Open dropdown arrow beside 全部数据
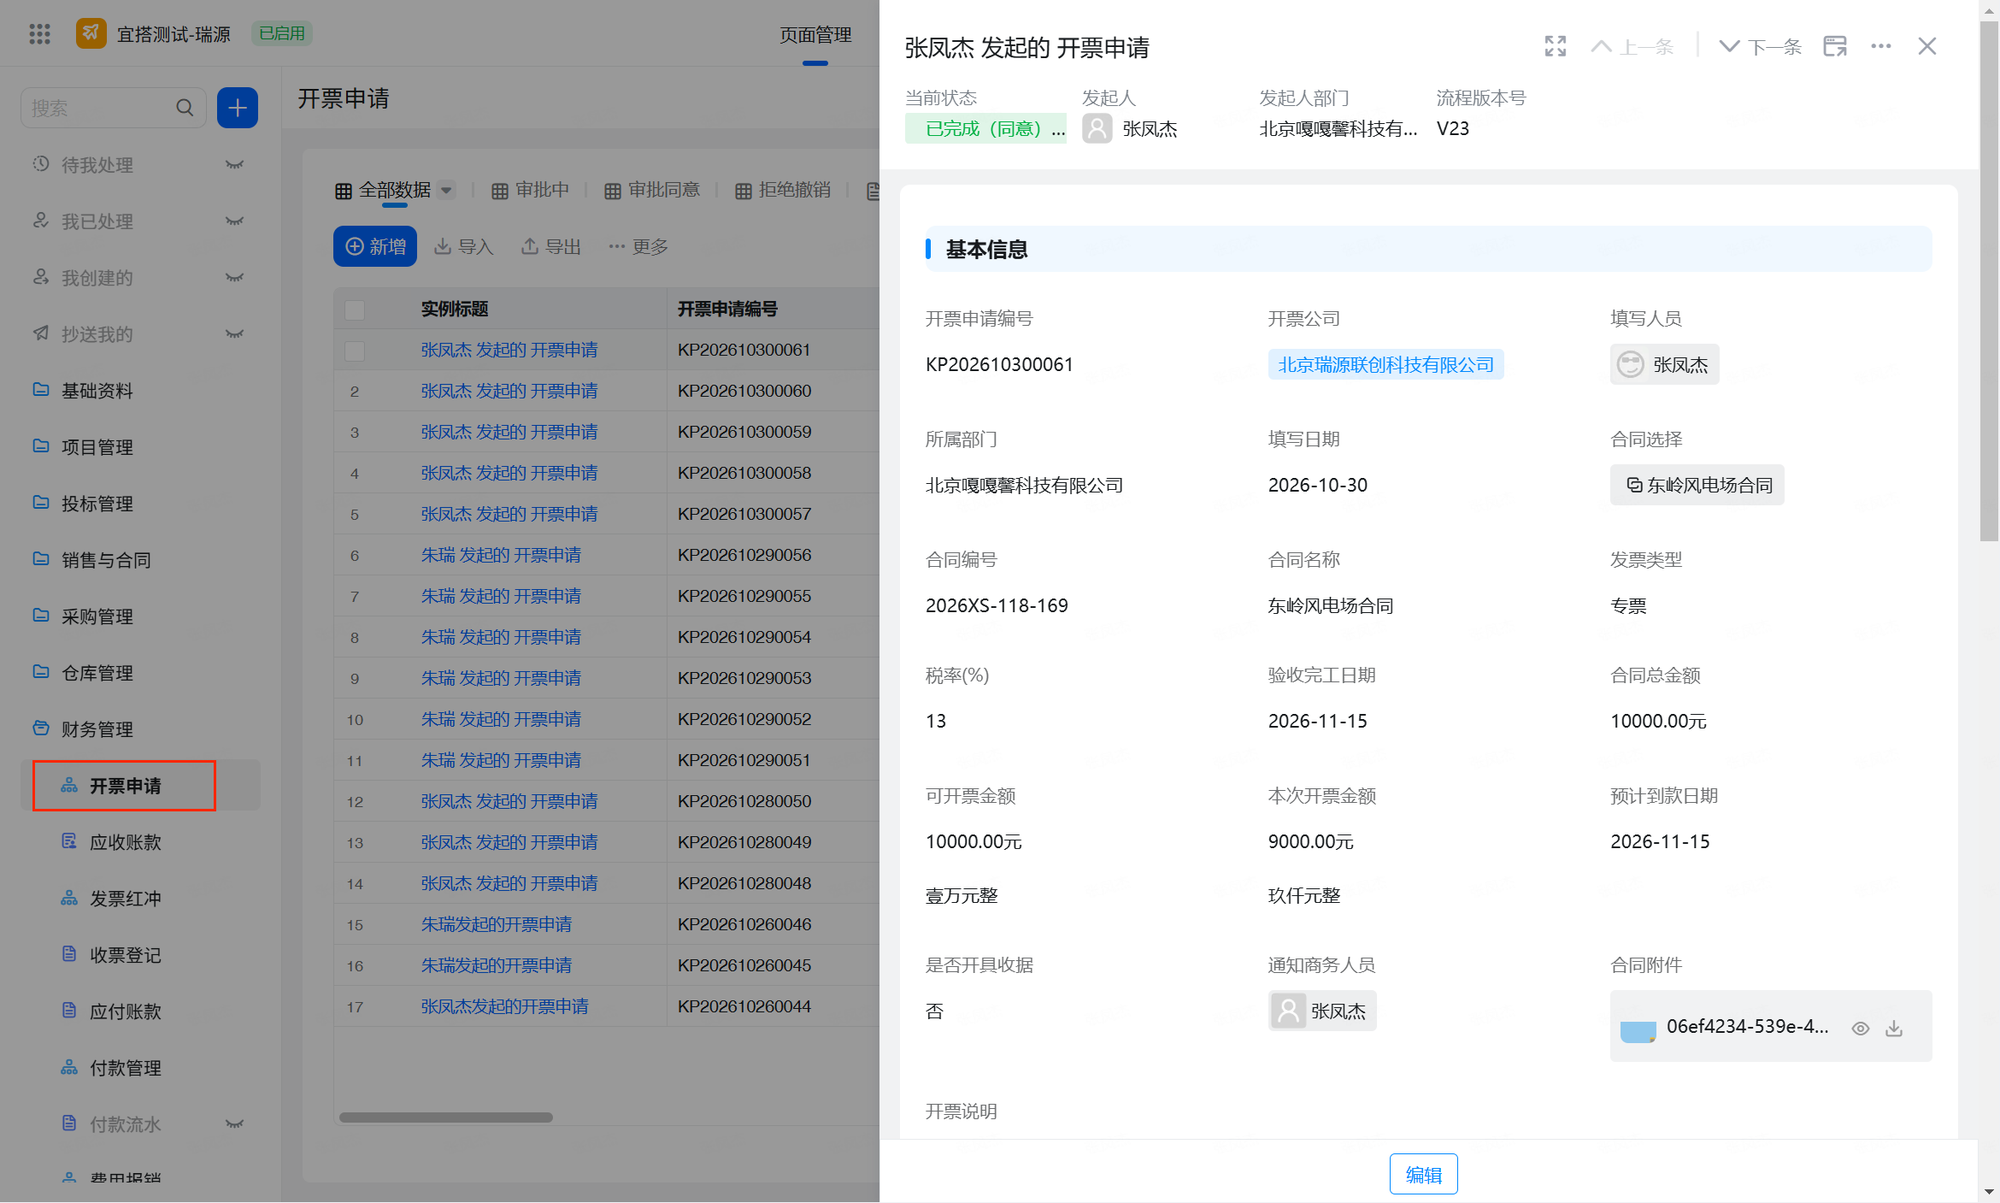Viewport: 2000px width, 1203px height. tap(447, 190)
